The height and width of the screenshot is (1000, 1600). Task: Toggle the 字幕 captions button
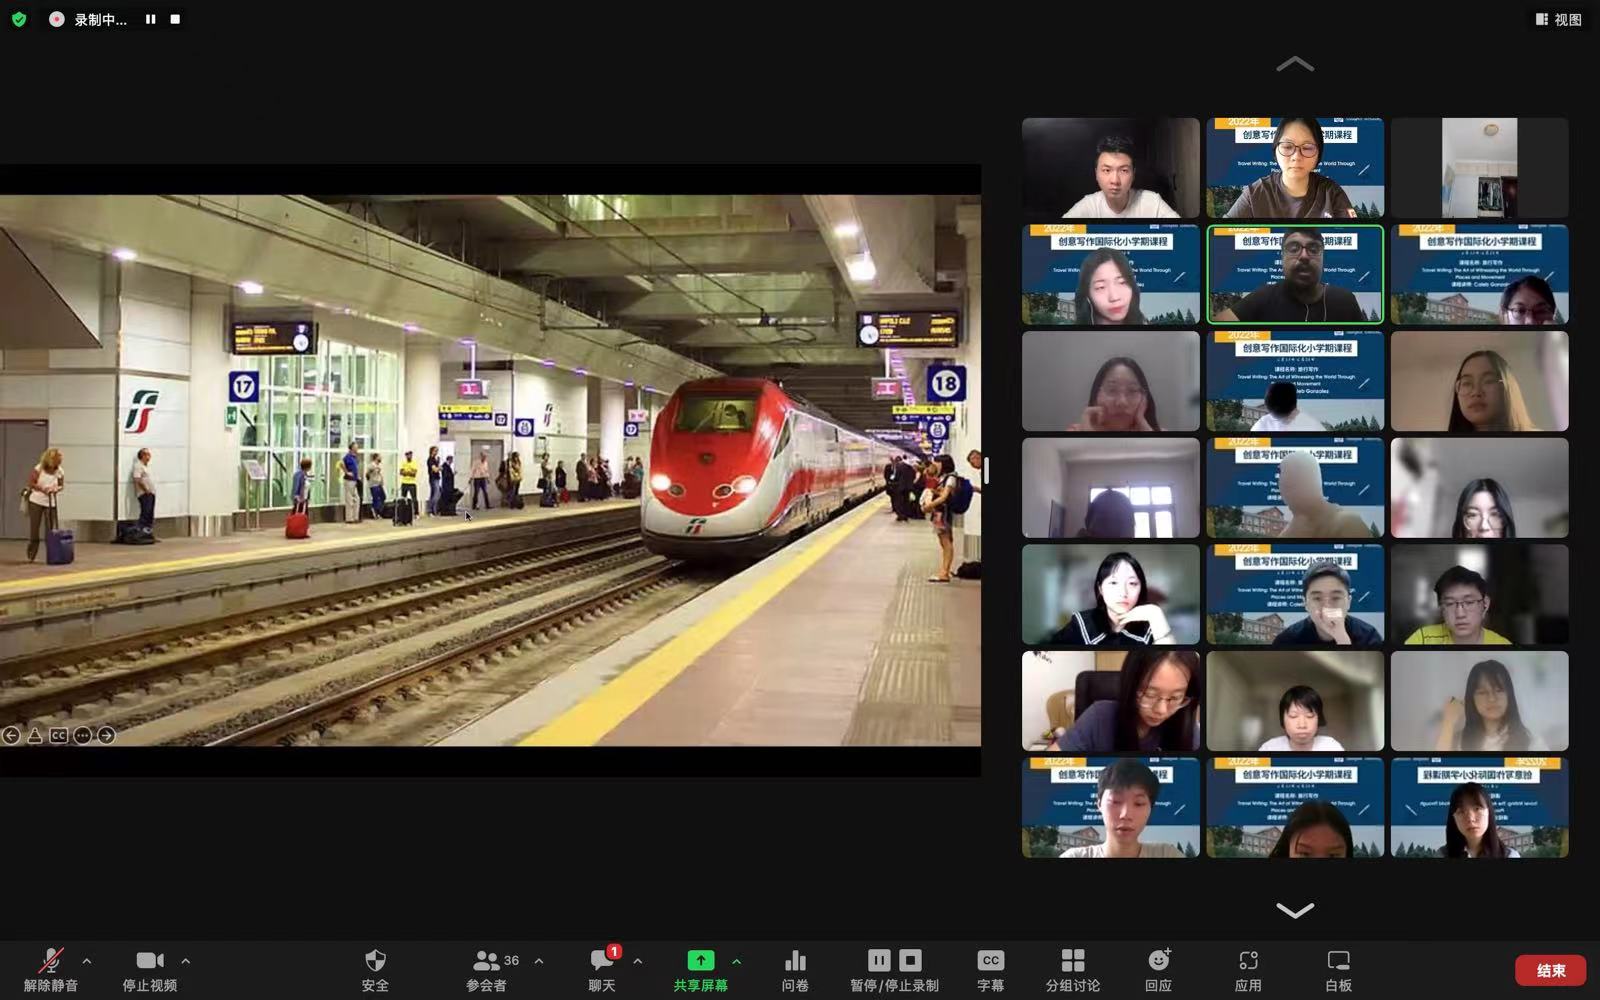click(990, 970)
